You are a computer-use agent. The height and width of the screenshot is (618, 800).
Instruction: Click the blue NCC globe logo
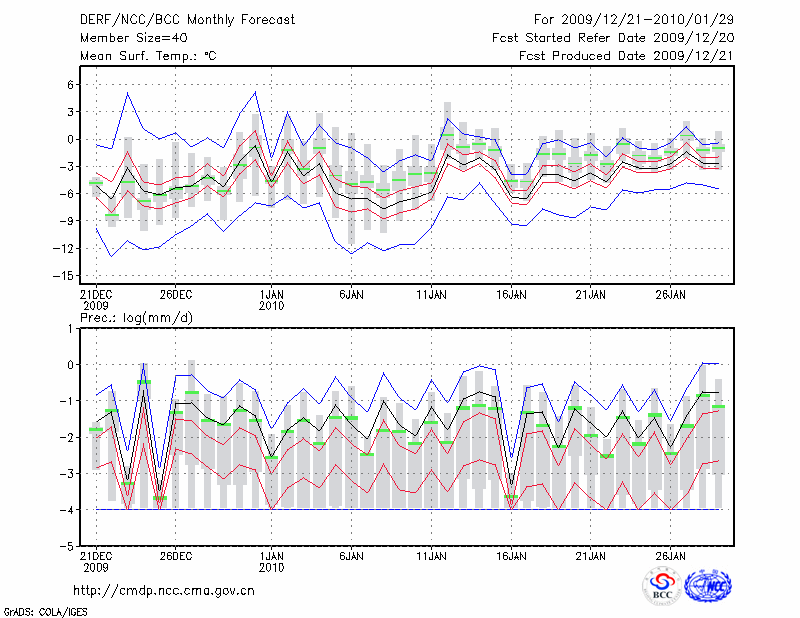pyautogui.click(x=707, y=586)
